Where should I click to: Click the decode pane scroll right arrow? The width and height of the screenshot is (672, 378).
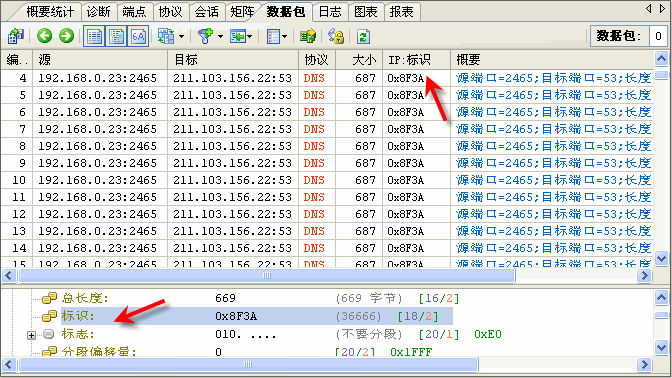[644, 365]
